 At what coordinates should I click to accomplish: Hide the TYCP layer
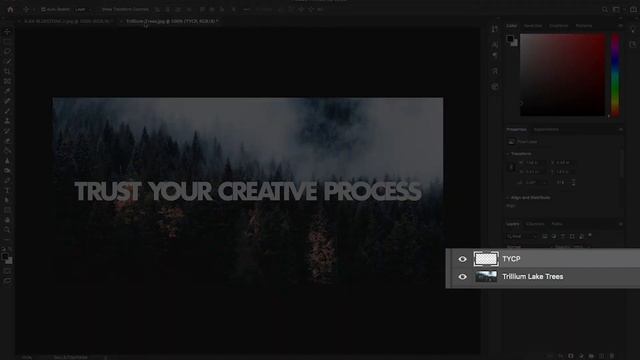(462, 259)
